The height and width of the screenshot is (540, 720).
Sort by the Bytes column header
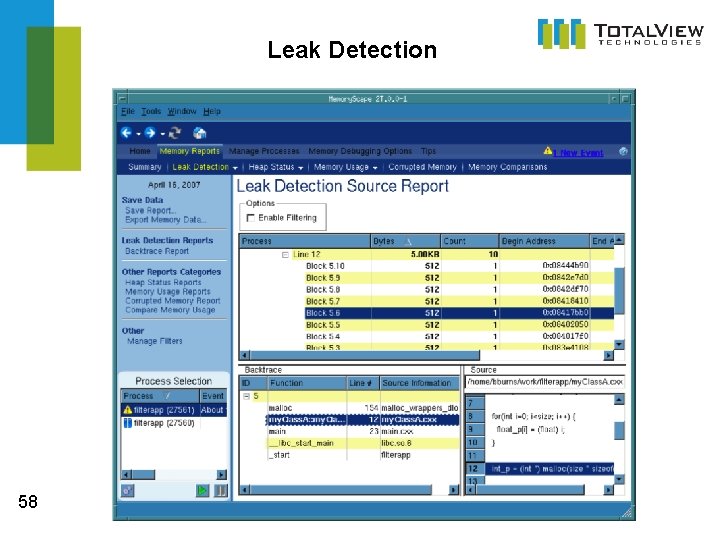click(405, 241)
